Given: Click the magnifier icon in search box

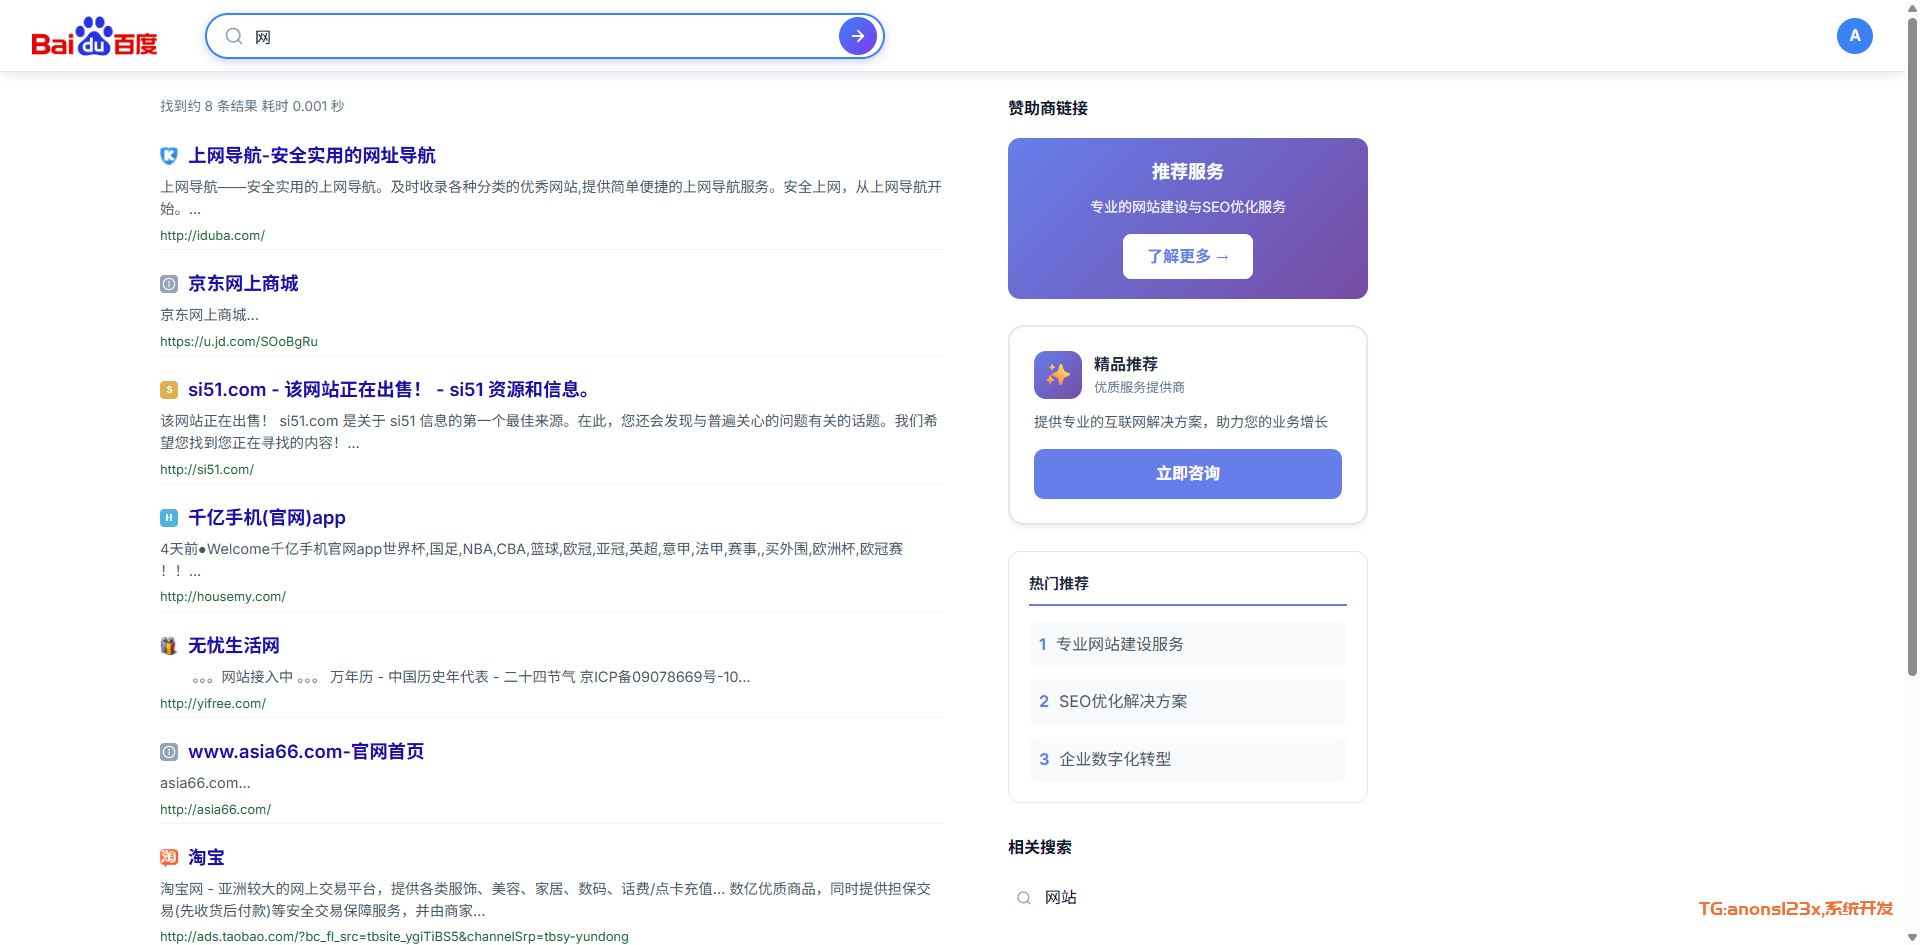Looking at the screenshot, I should coord(234,36).
